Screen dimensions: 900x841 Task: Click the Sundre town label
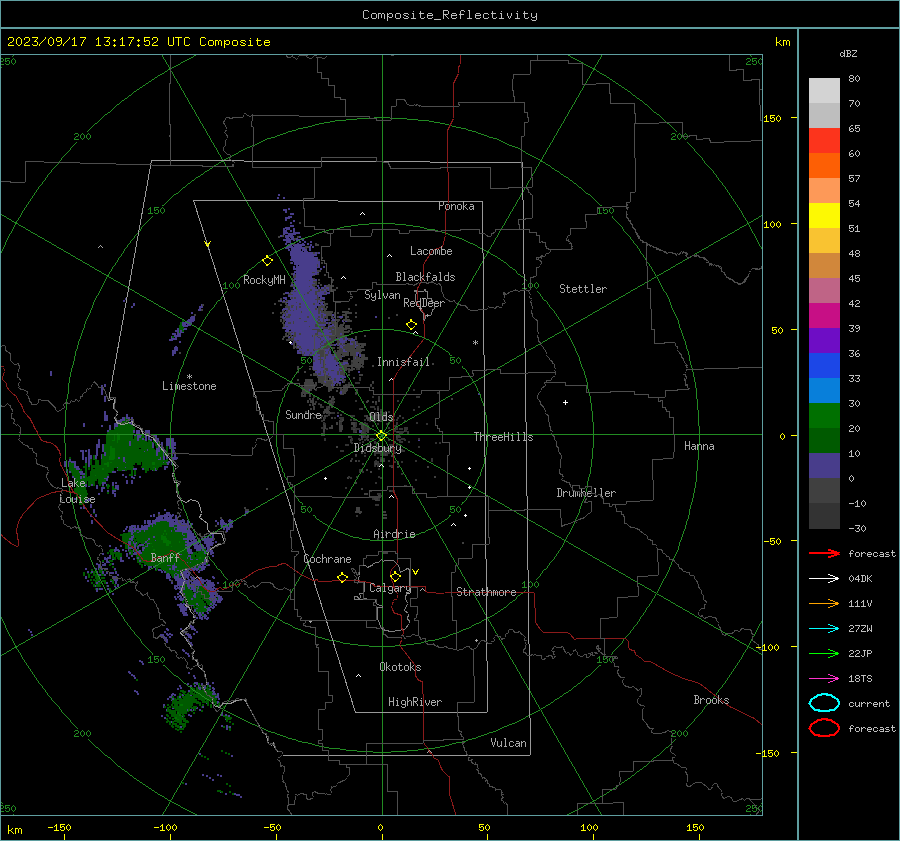304,415
